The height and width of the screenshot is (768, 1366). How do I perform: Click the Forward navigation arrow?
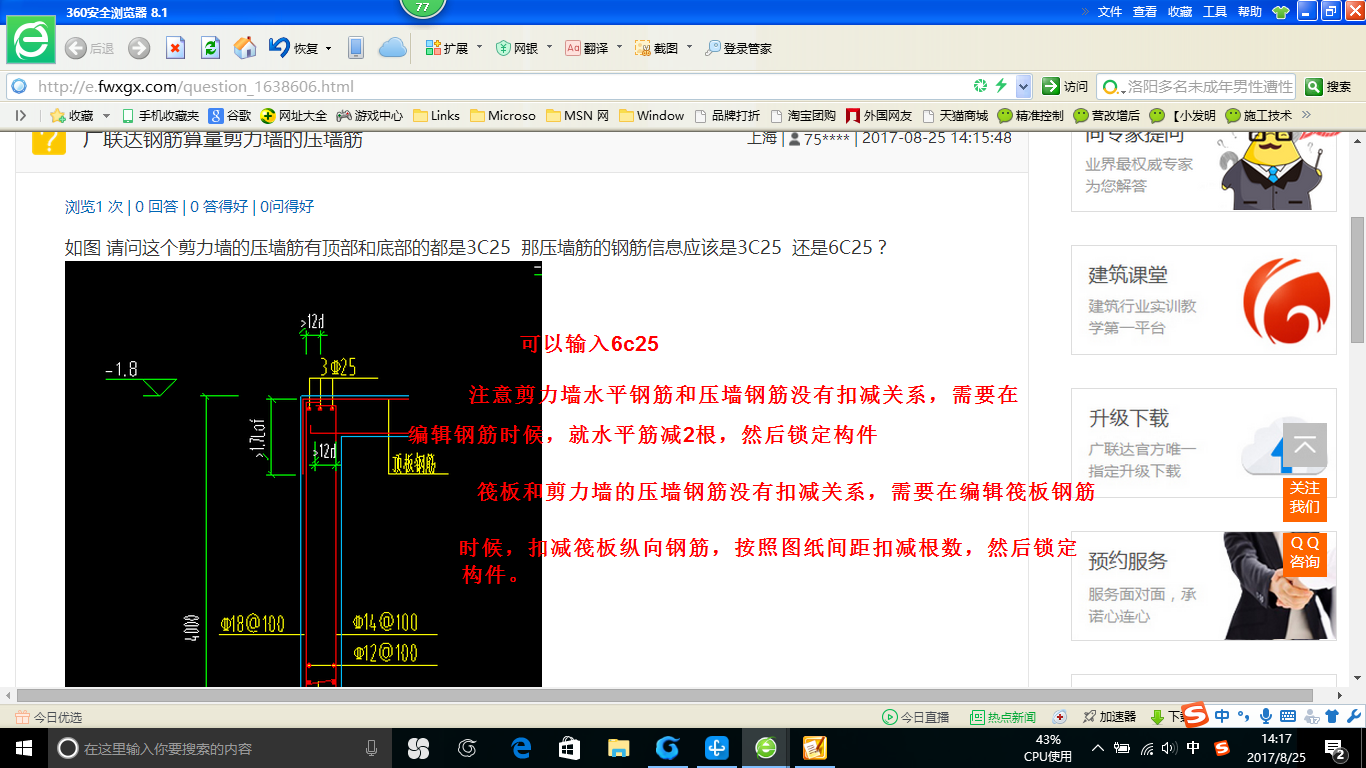pyautogui.click(x=139, y=48)
